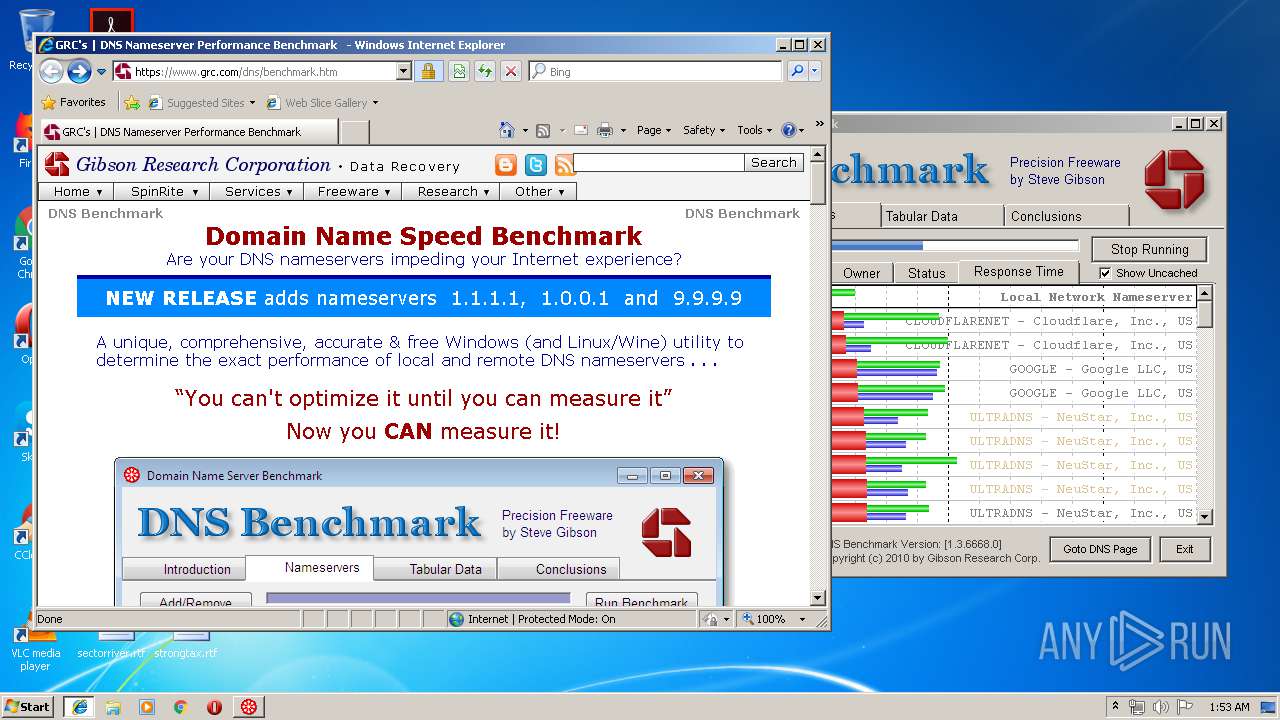The width and height of the screenshot is (1280, 720).
Task: Click the Bing search magnifier button
Action: tap(797, 71)
